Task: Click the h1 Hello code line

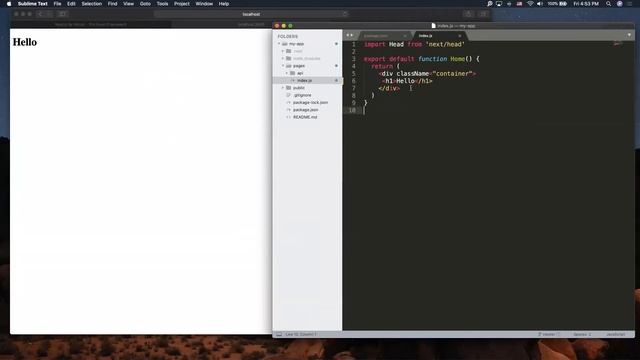Action: (407, 81)
